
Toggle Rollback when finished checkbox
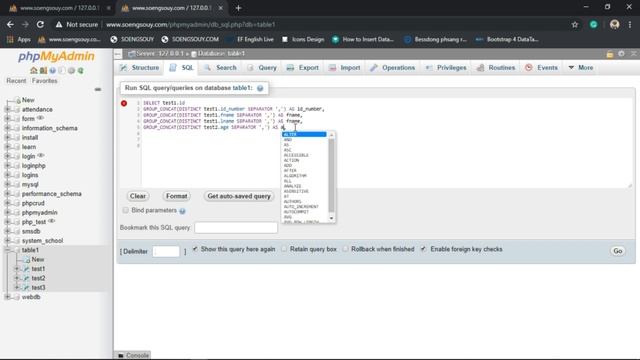pos(345,249)
